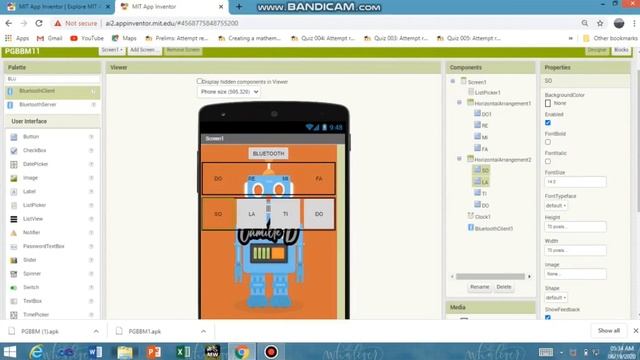The height and width of the screenshot is (360, 640).
Task: Toggle Display hidden components in Viewer
Action: [x=200, y=81]
